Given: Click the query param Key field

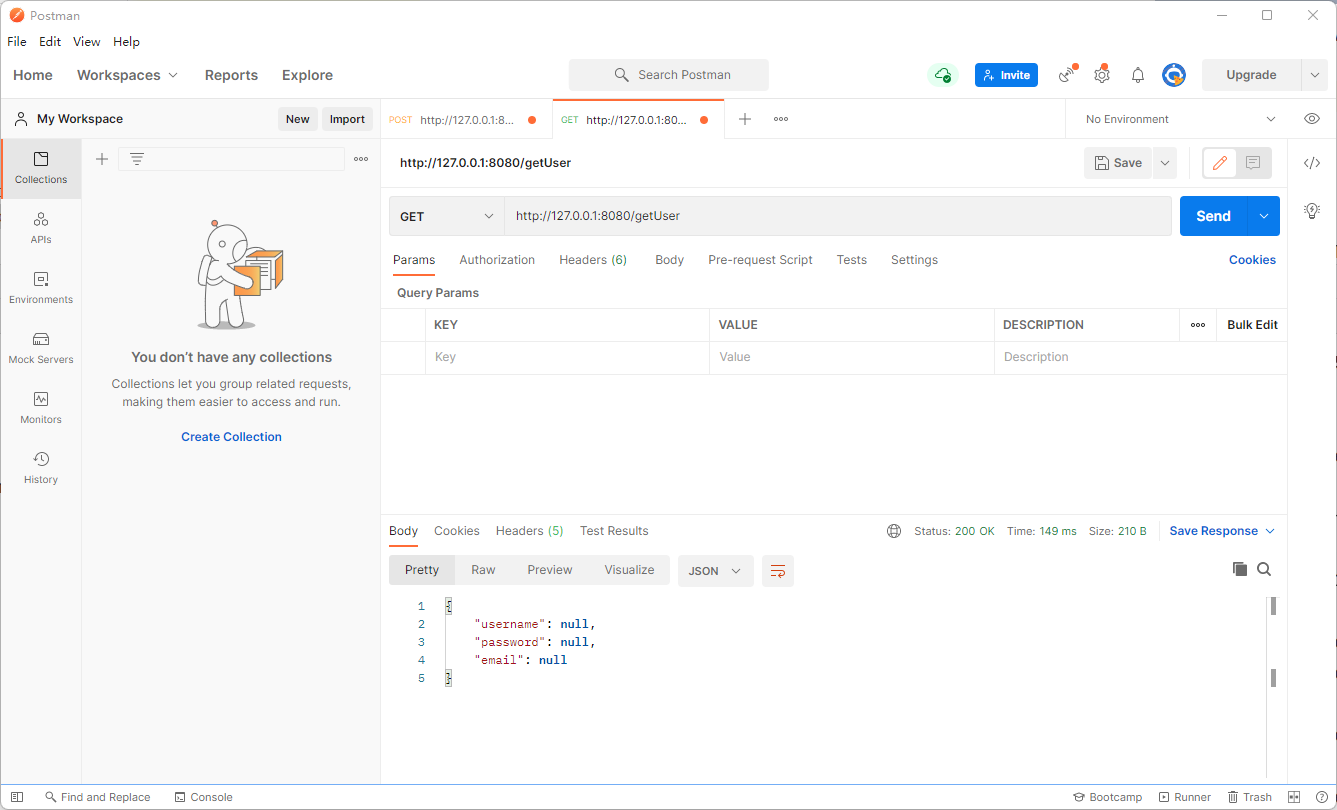Looking at the screenshot, I should tap(567, 357).
